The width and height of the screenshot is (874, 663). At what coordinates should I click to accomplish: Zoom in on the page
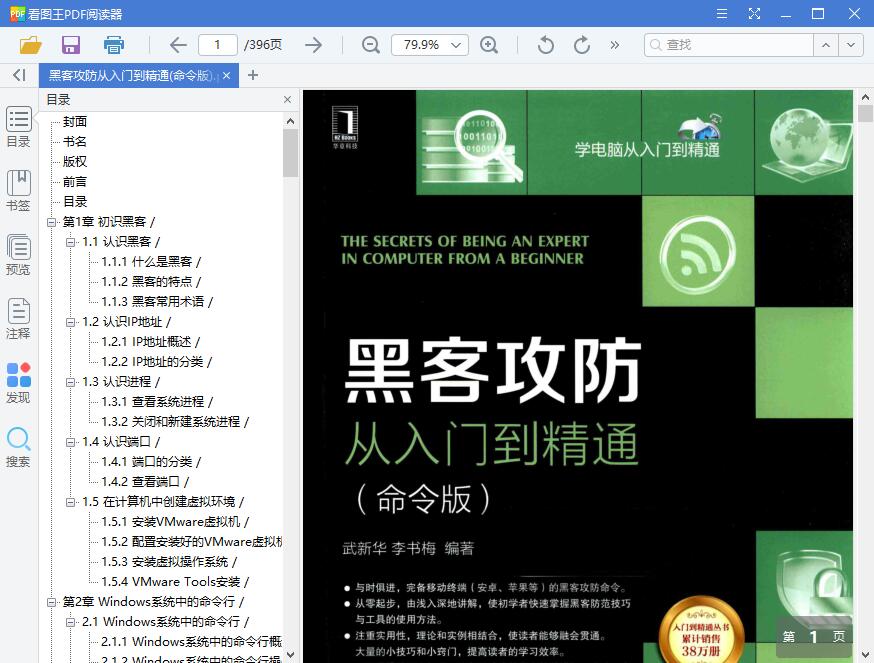pos(491,45)
